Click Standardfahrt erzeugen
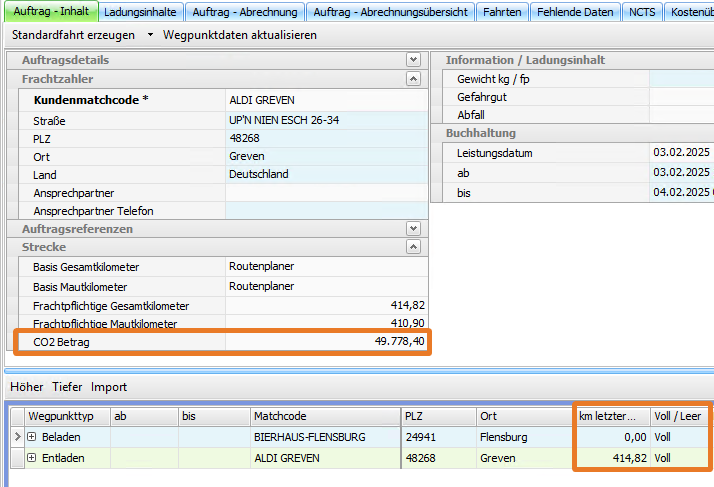714x487 pixels. (x=74, y=35)
